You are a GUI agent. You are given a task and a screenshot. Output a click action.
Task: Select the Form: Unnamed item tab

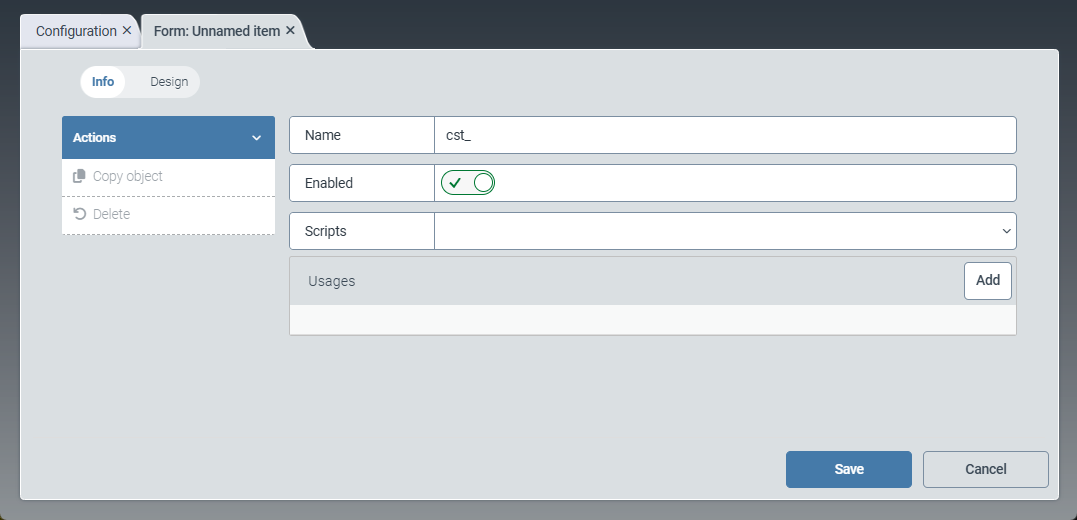(216, 31)
